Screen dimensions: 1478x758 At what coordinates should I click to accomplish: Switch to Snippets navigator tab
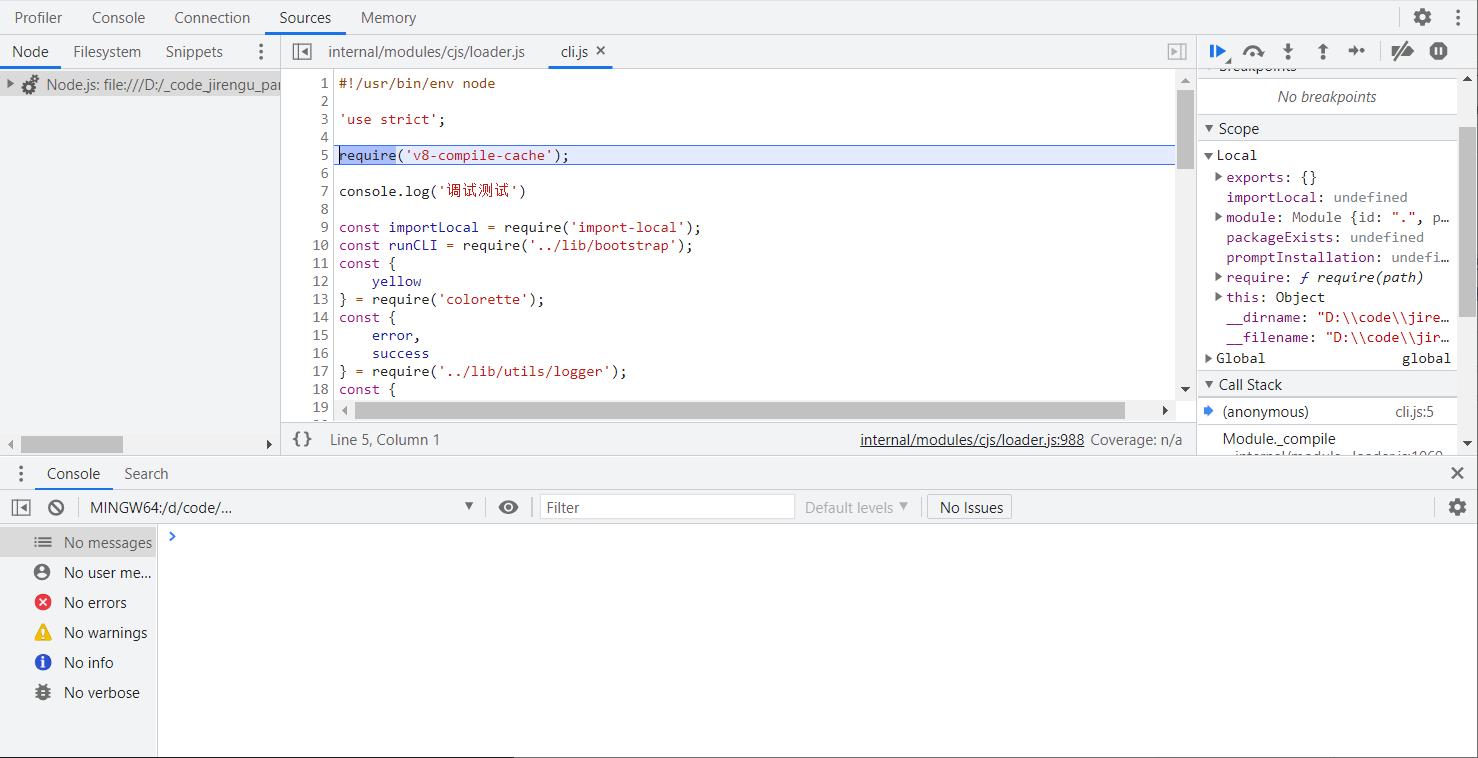[x=194, y=51]
